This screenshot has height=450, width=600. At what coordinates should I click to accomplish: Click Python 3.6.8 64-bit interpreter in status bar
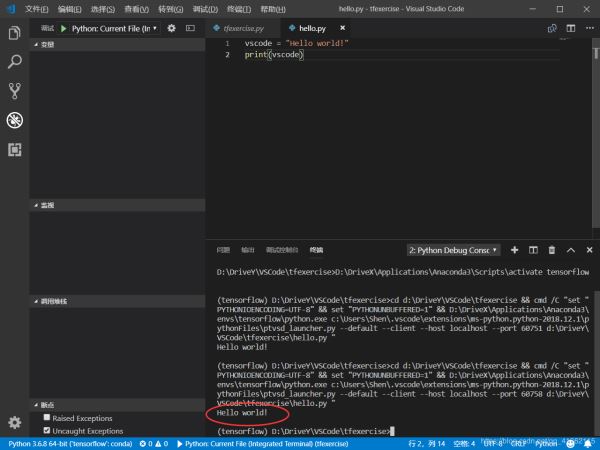coord(70,443)
